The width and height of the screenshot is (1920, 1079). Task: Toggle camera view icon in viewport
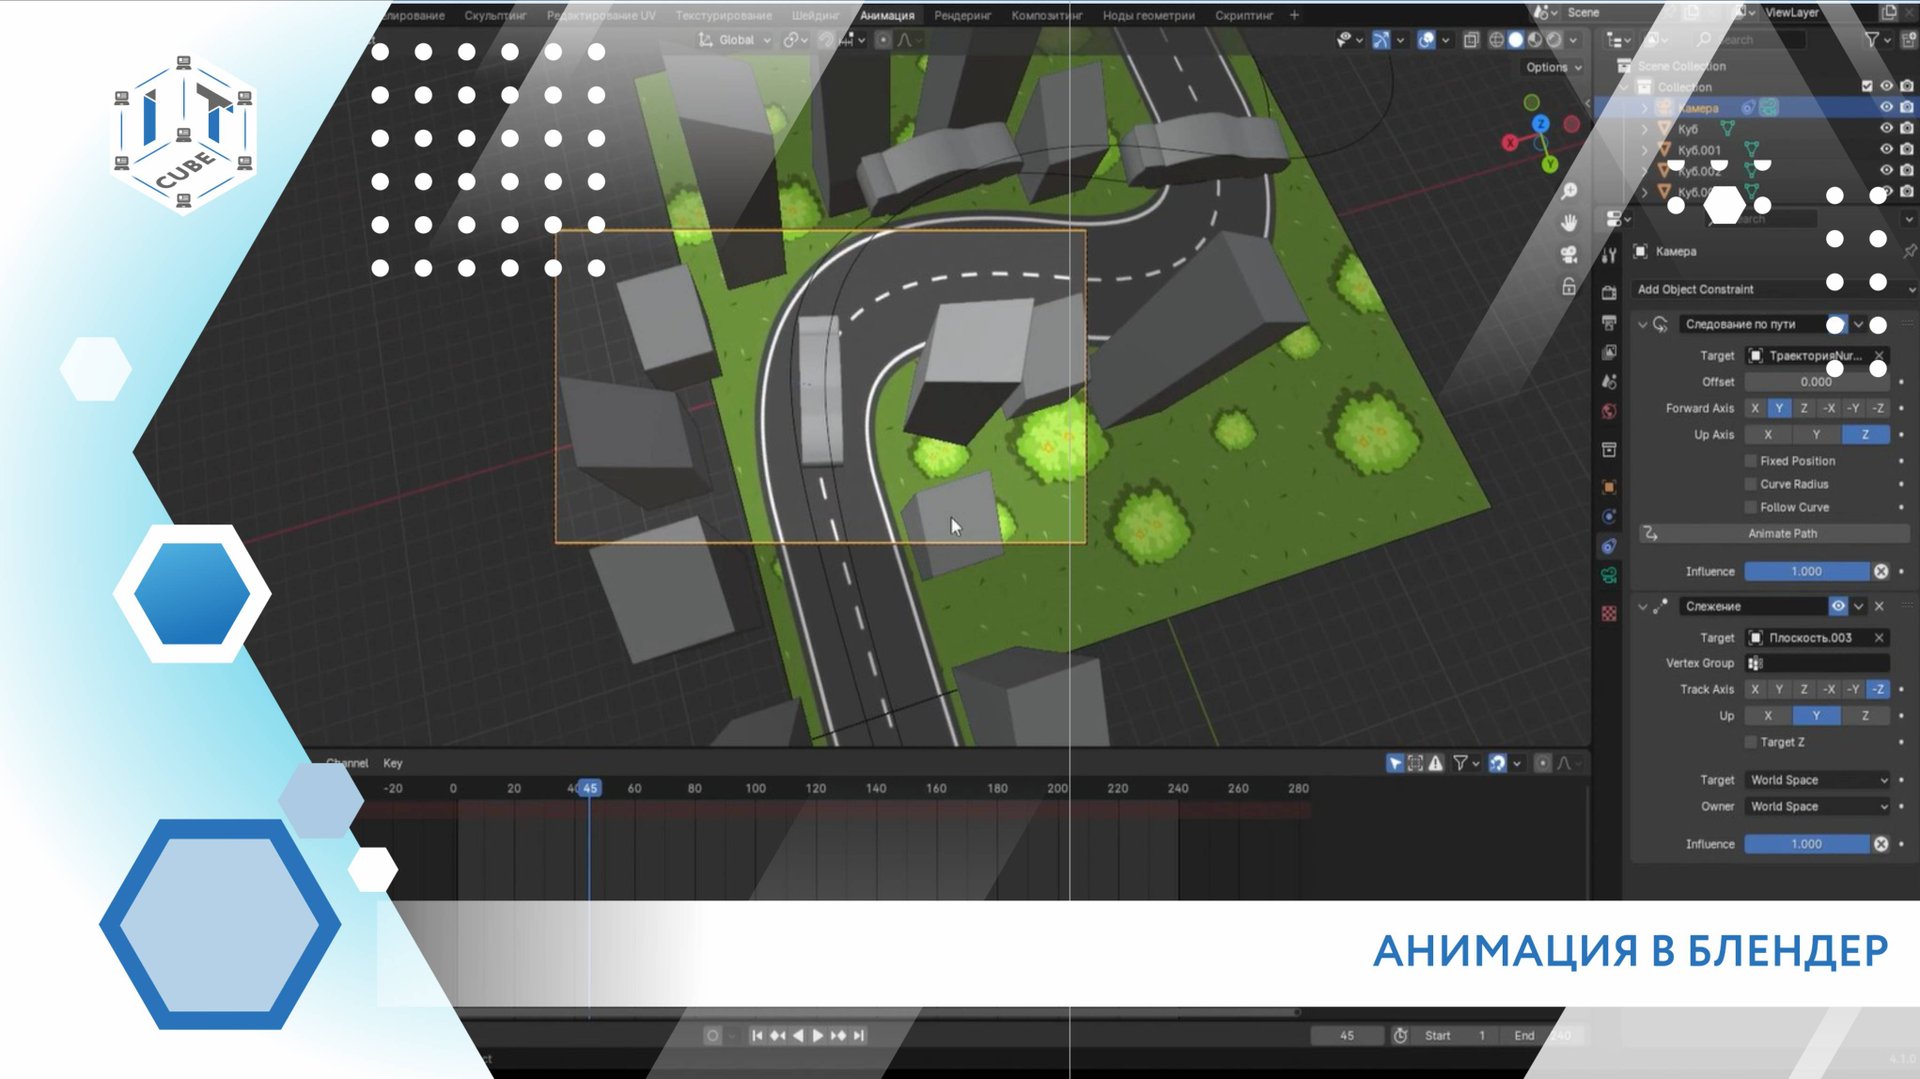[1569, 254]
